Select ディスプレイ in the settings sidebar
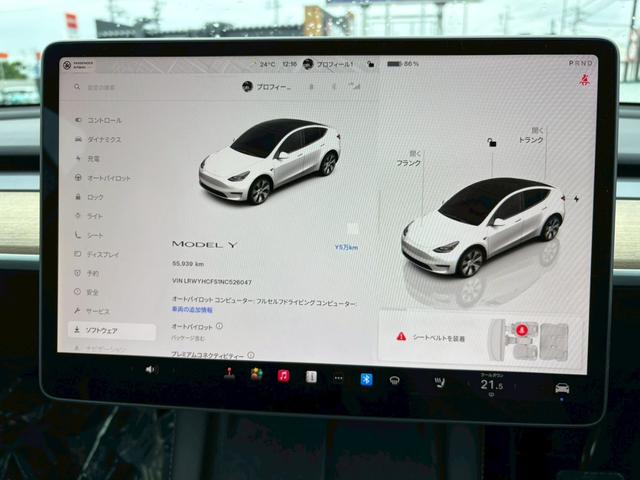640x480 pixels. click(x=103, y=254)
